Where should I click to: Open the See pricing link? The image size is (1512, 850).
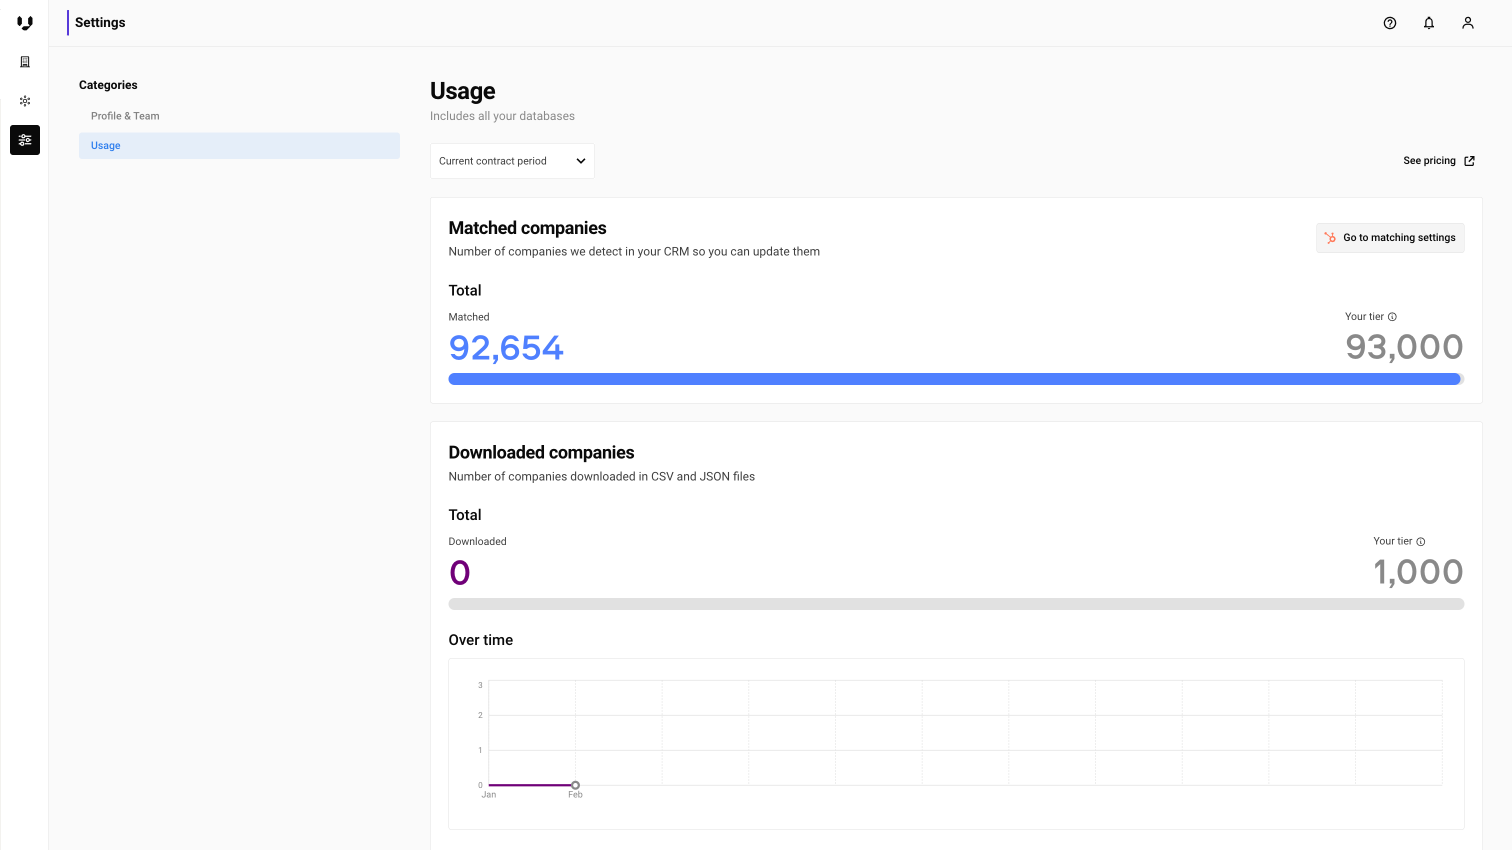click(x=1429, y=161)
